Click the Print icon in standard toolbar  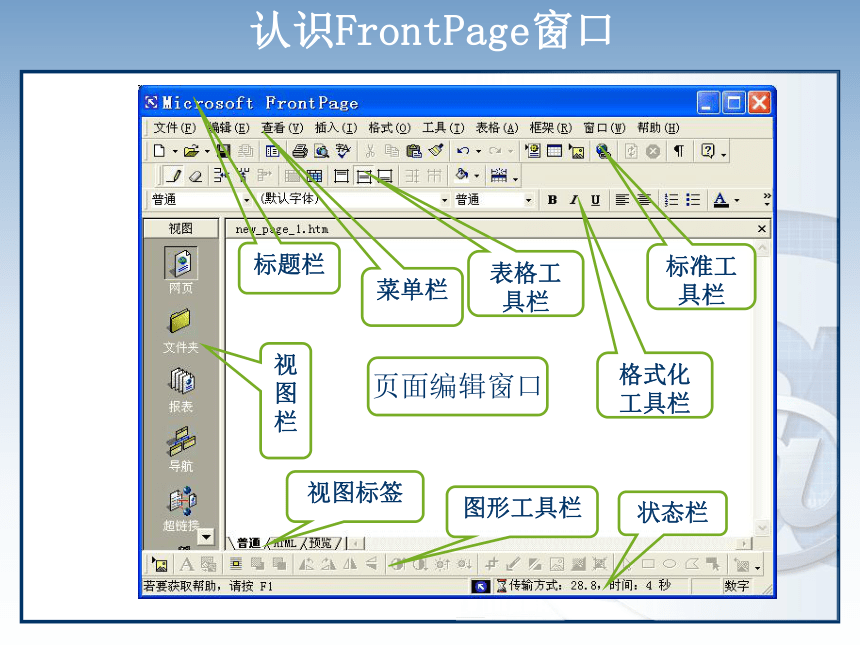pyautogui.click(x=299, y=151)
